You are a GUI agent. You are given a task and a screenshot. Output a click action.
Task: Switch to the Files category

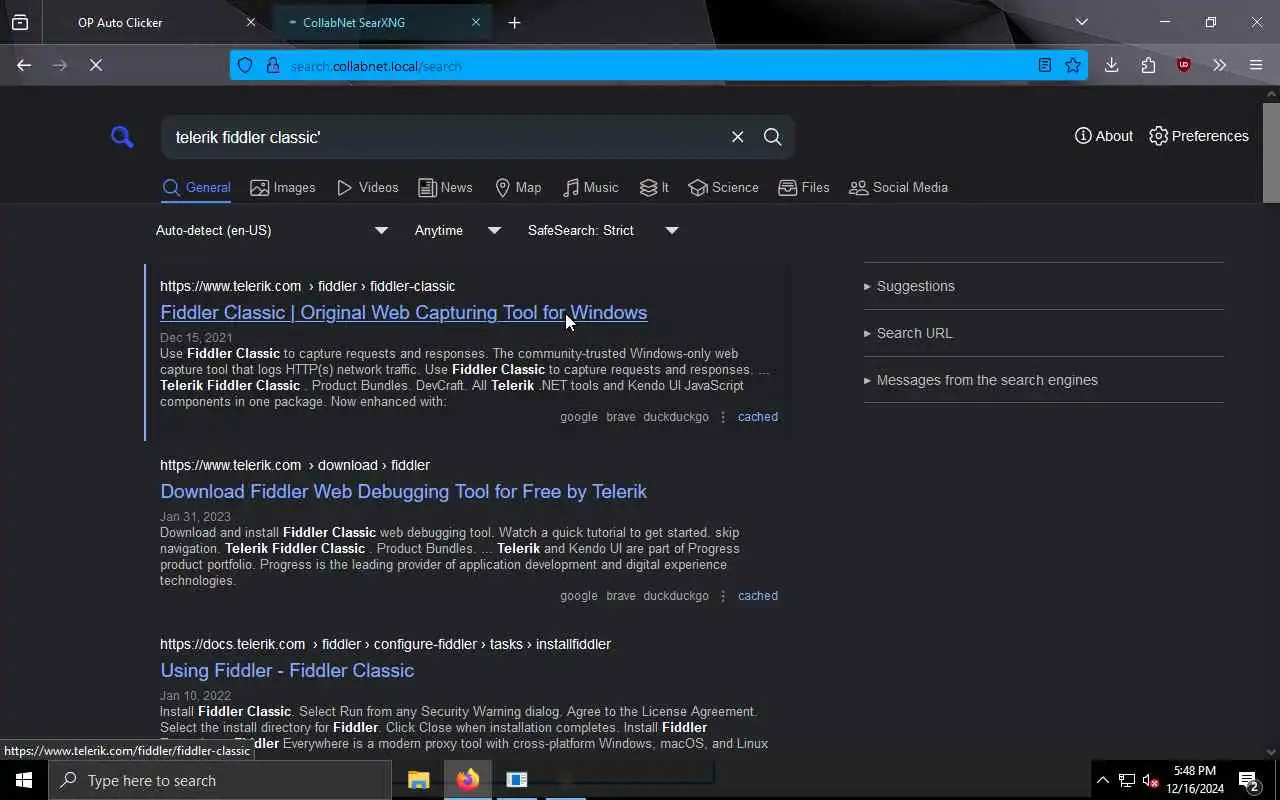click(x=804, y=187)
